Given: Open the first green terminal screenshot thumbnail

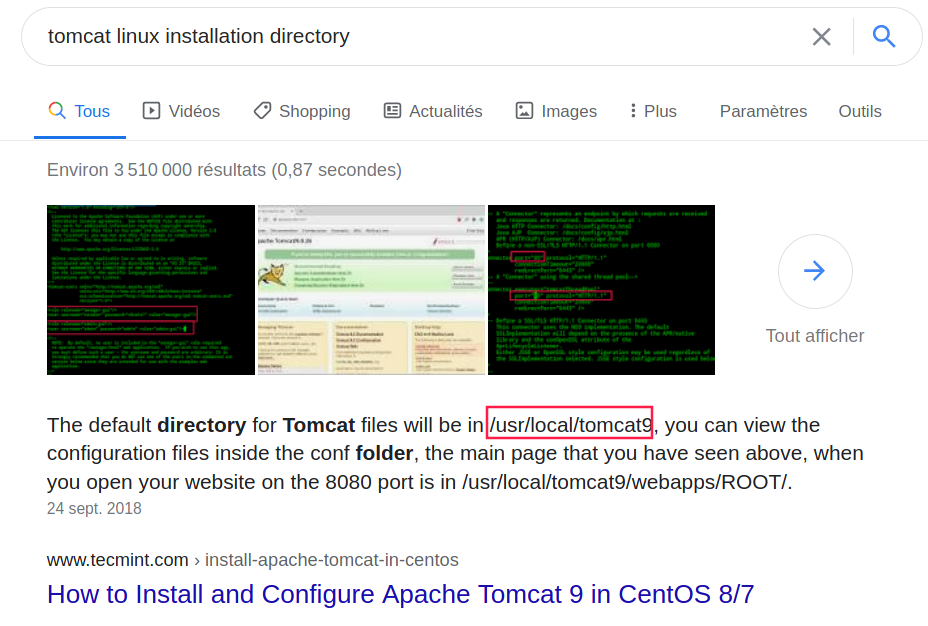Looking at the screenshot, I should coord(151,290).
